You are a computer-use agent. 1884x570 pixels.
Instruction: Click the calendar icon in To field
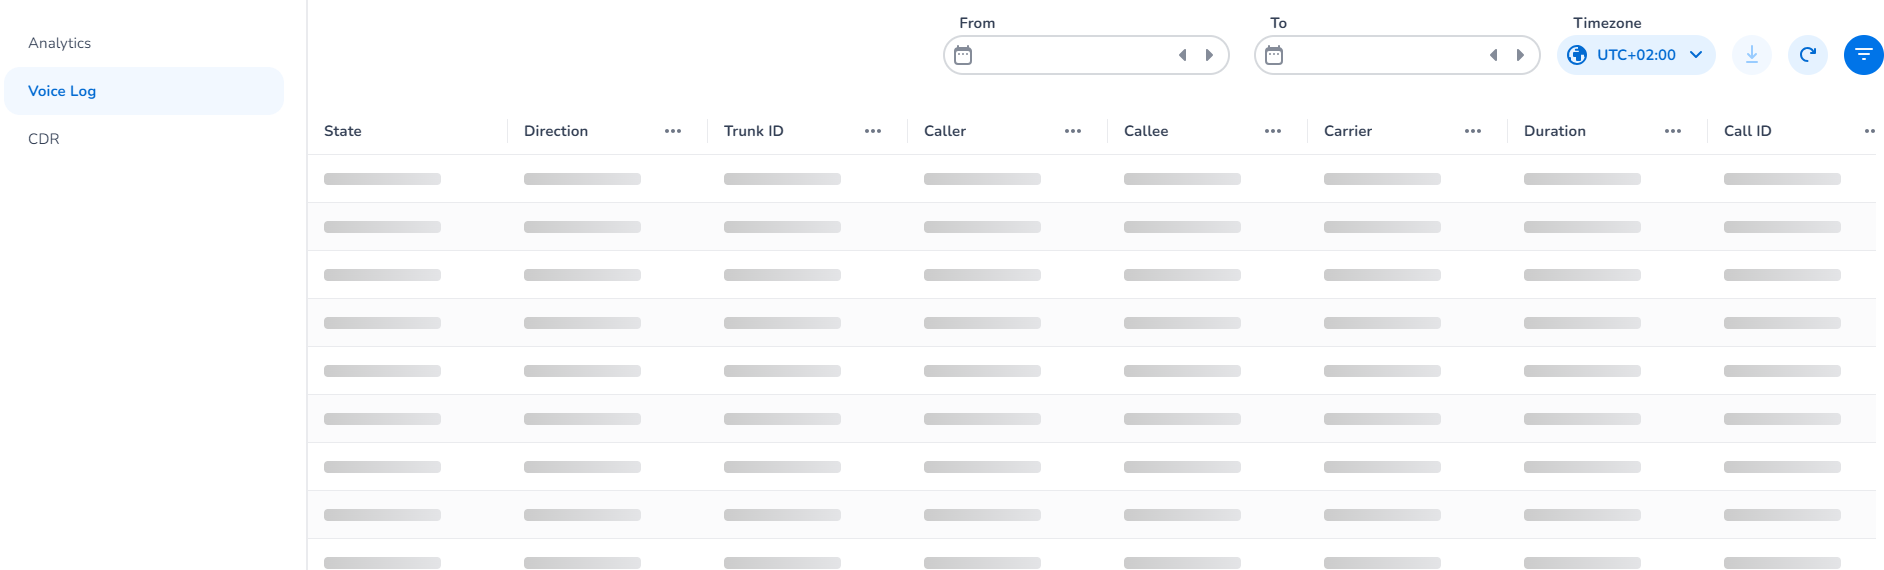pyautogui.click(x=1274, y=55)
